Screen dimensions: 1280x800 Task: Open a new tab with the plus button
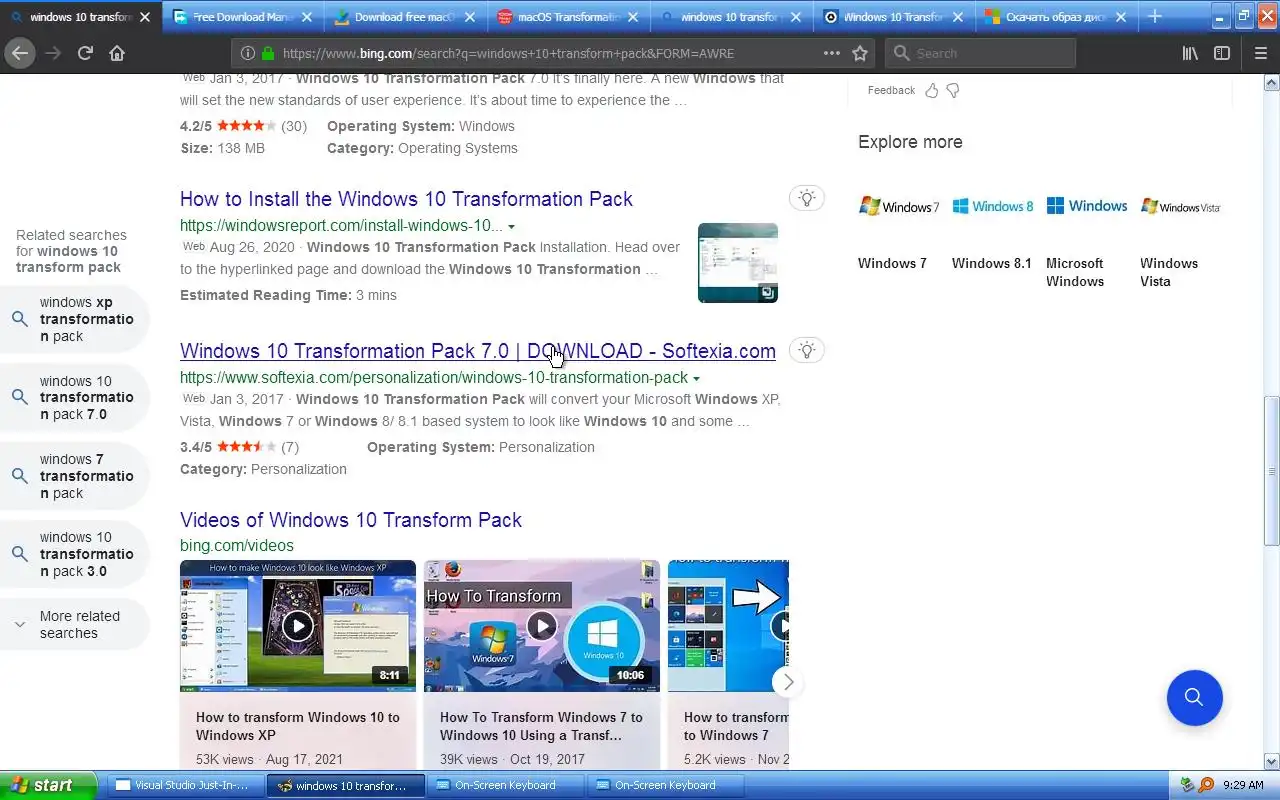pyautogui.click(x=1155, y=16)
